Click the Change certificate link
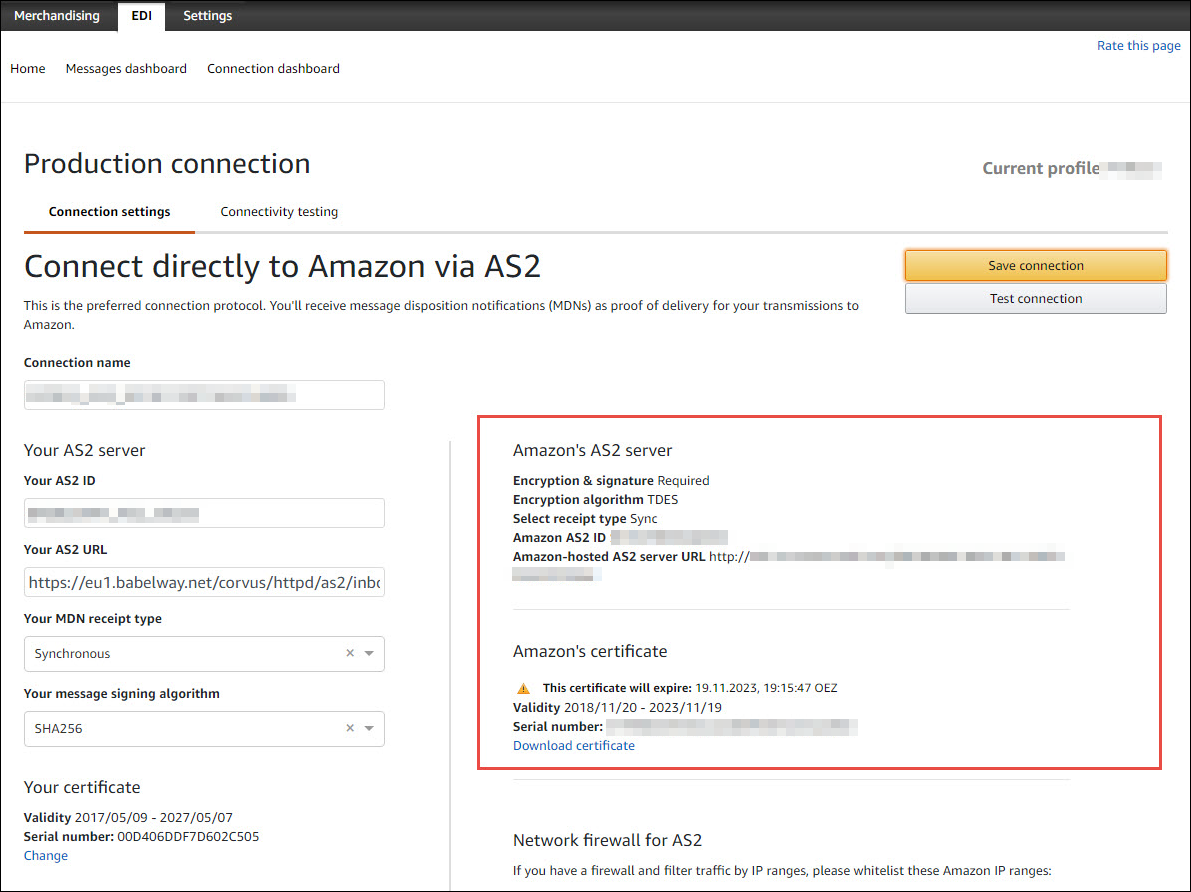This screenshot has height=892, width=1191. click(46, 856)
